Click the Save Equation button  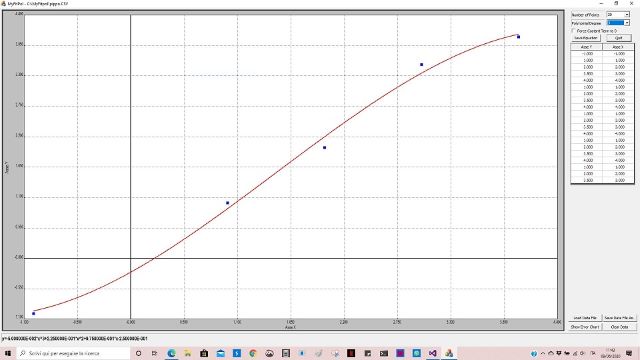(x=586, y=38)
